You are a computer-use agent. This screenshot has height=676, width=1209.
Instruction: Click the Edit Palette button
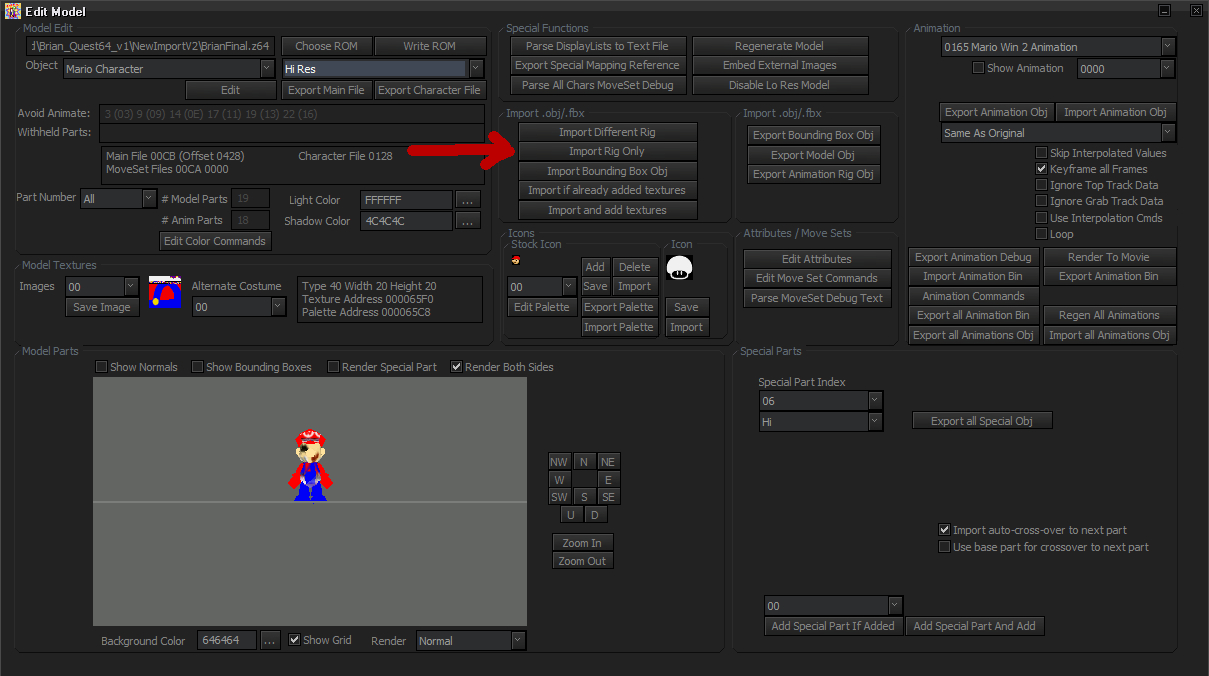click(x=541, y=307)
